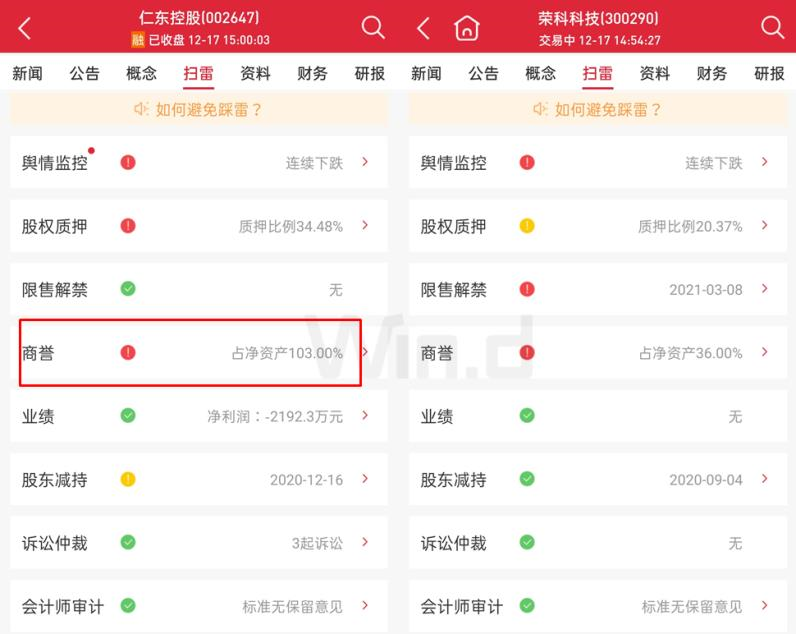Tap red alert icon for 仁东控股 股权质押
Image resolution: width=796 pixels, height=634 pixels.
tap(128, 225)
